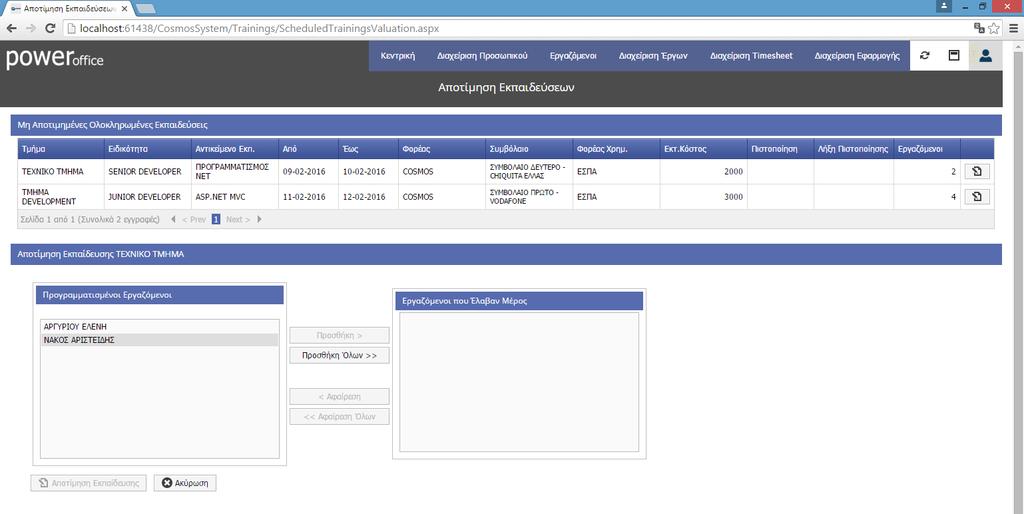The width and height of the screenshot is (1024, 514).
Task: Go back with browser back arrow
Action: pyautogui.click(x=11, y=29)
